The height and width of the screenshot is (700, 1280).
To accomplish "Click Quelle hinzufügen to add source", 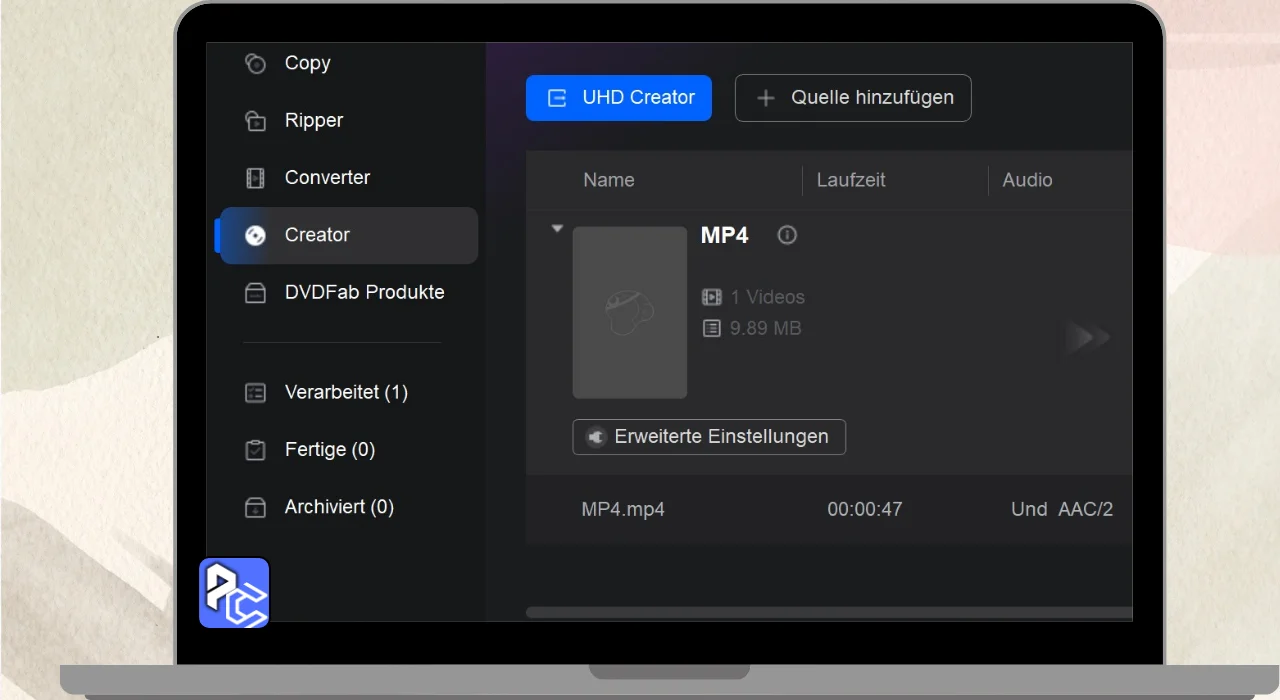I will [x=853, y=98].
